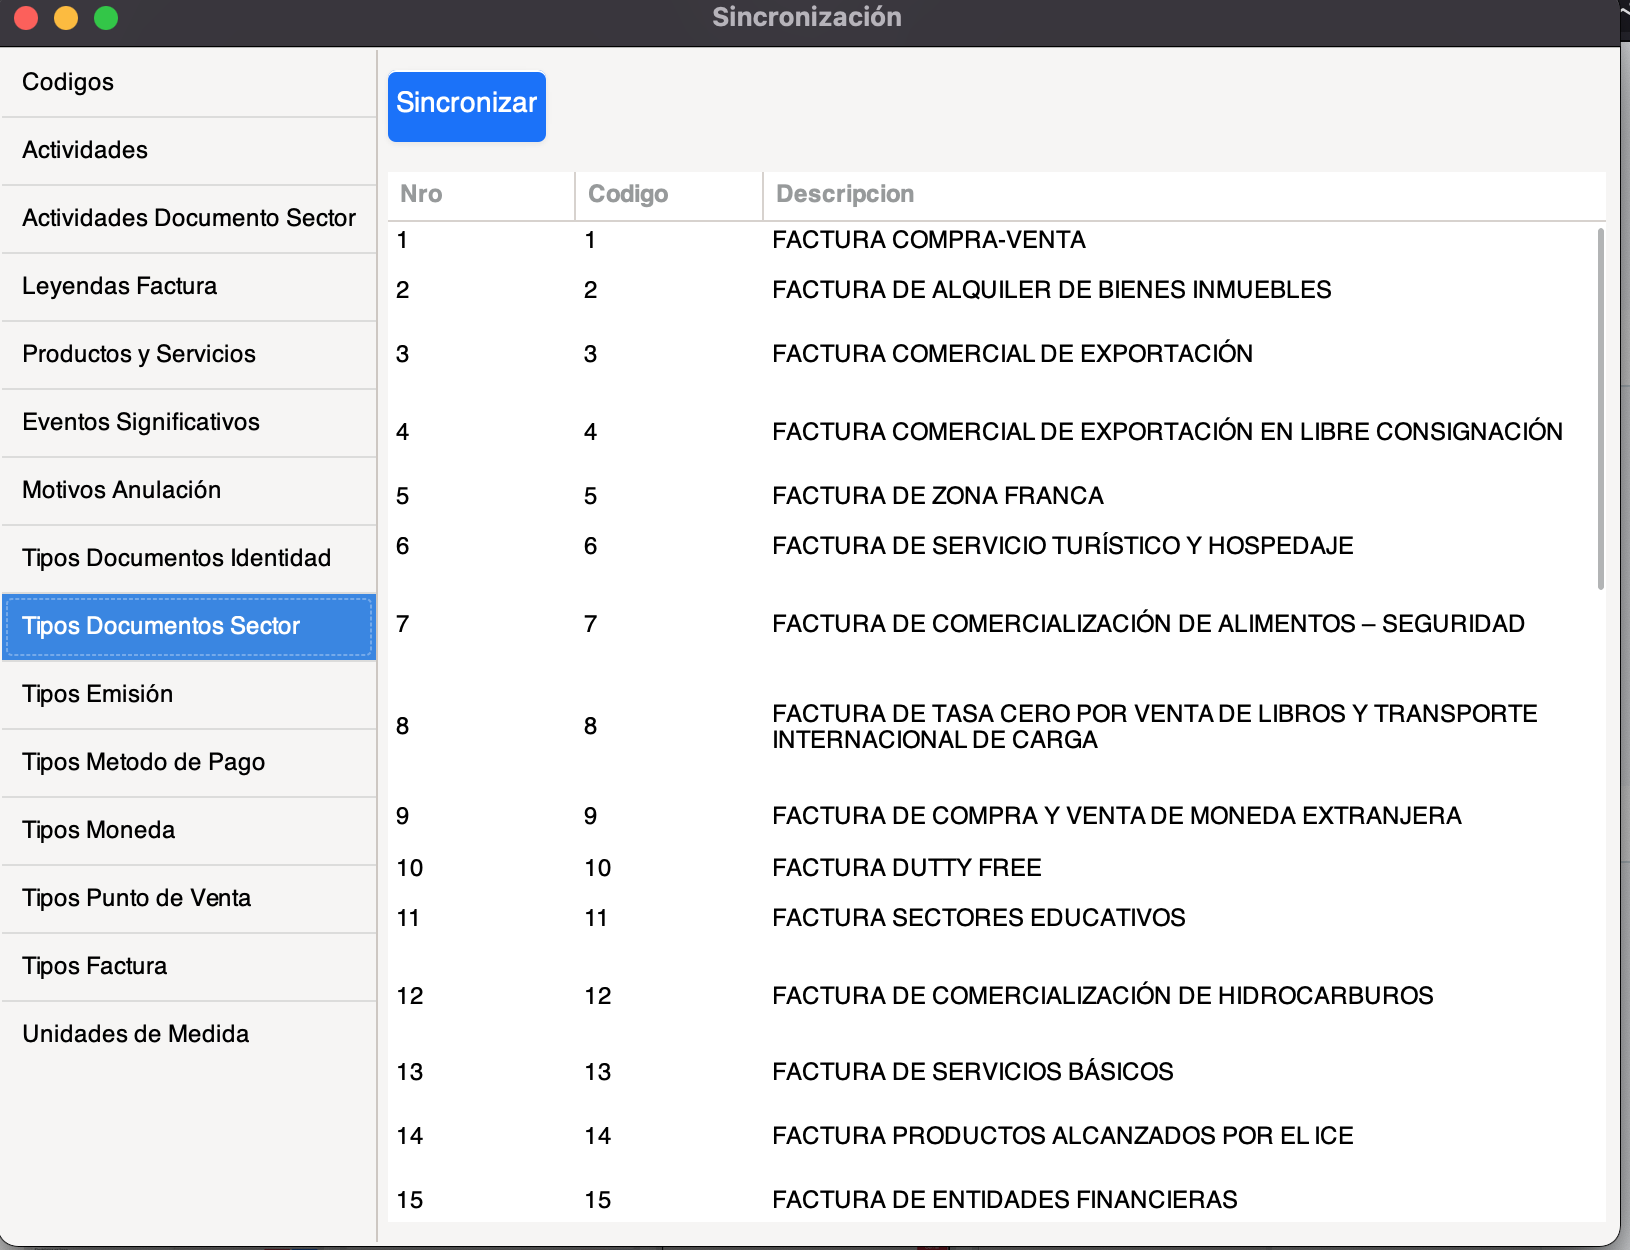Screen dimensions: 1630x1250
Task: Go to Tipos Moneda
Action: pyautogui.click(x=98, y=830)
